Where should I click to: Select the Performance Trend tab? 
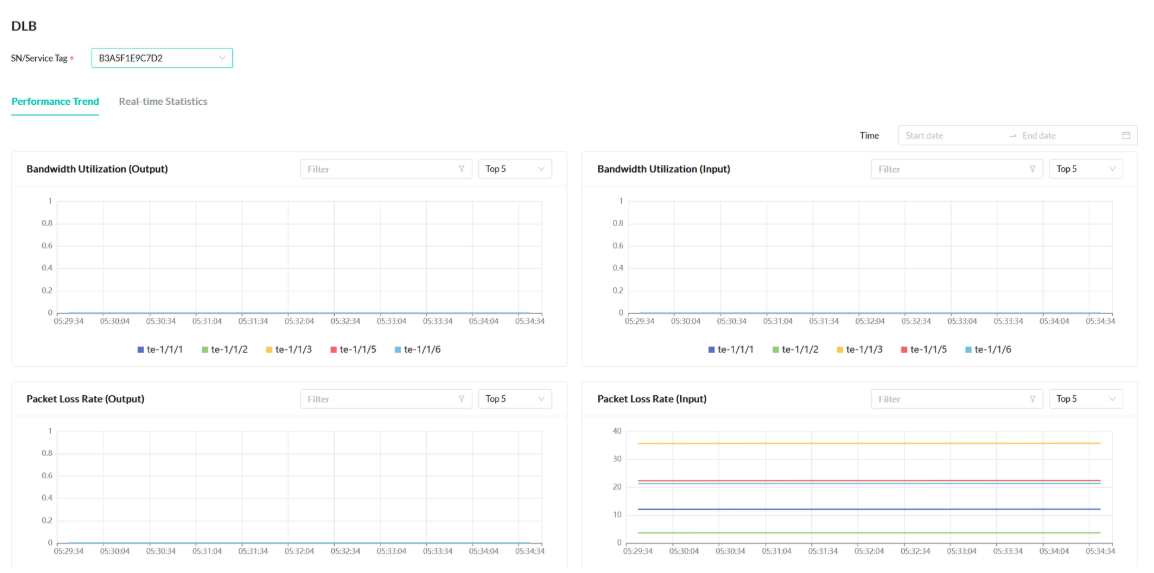click(x=55, y=102)
